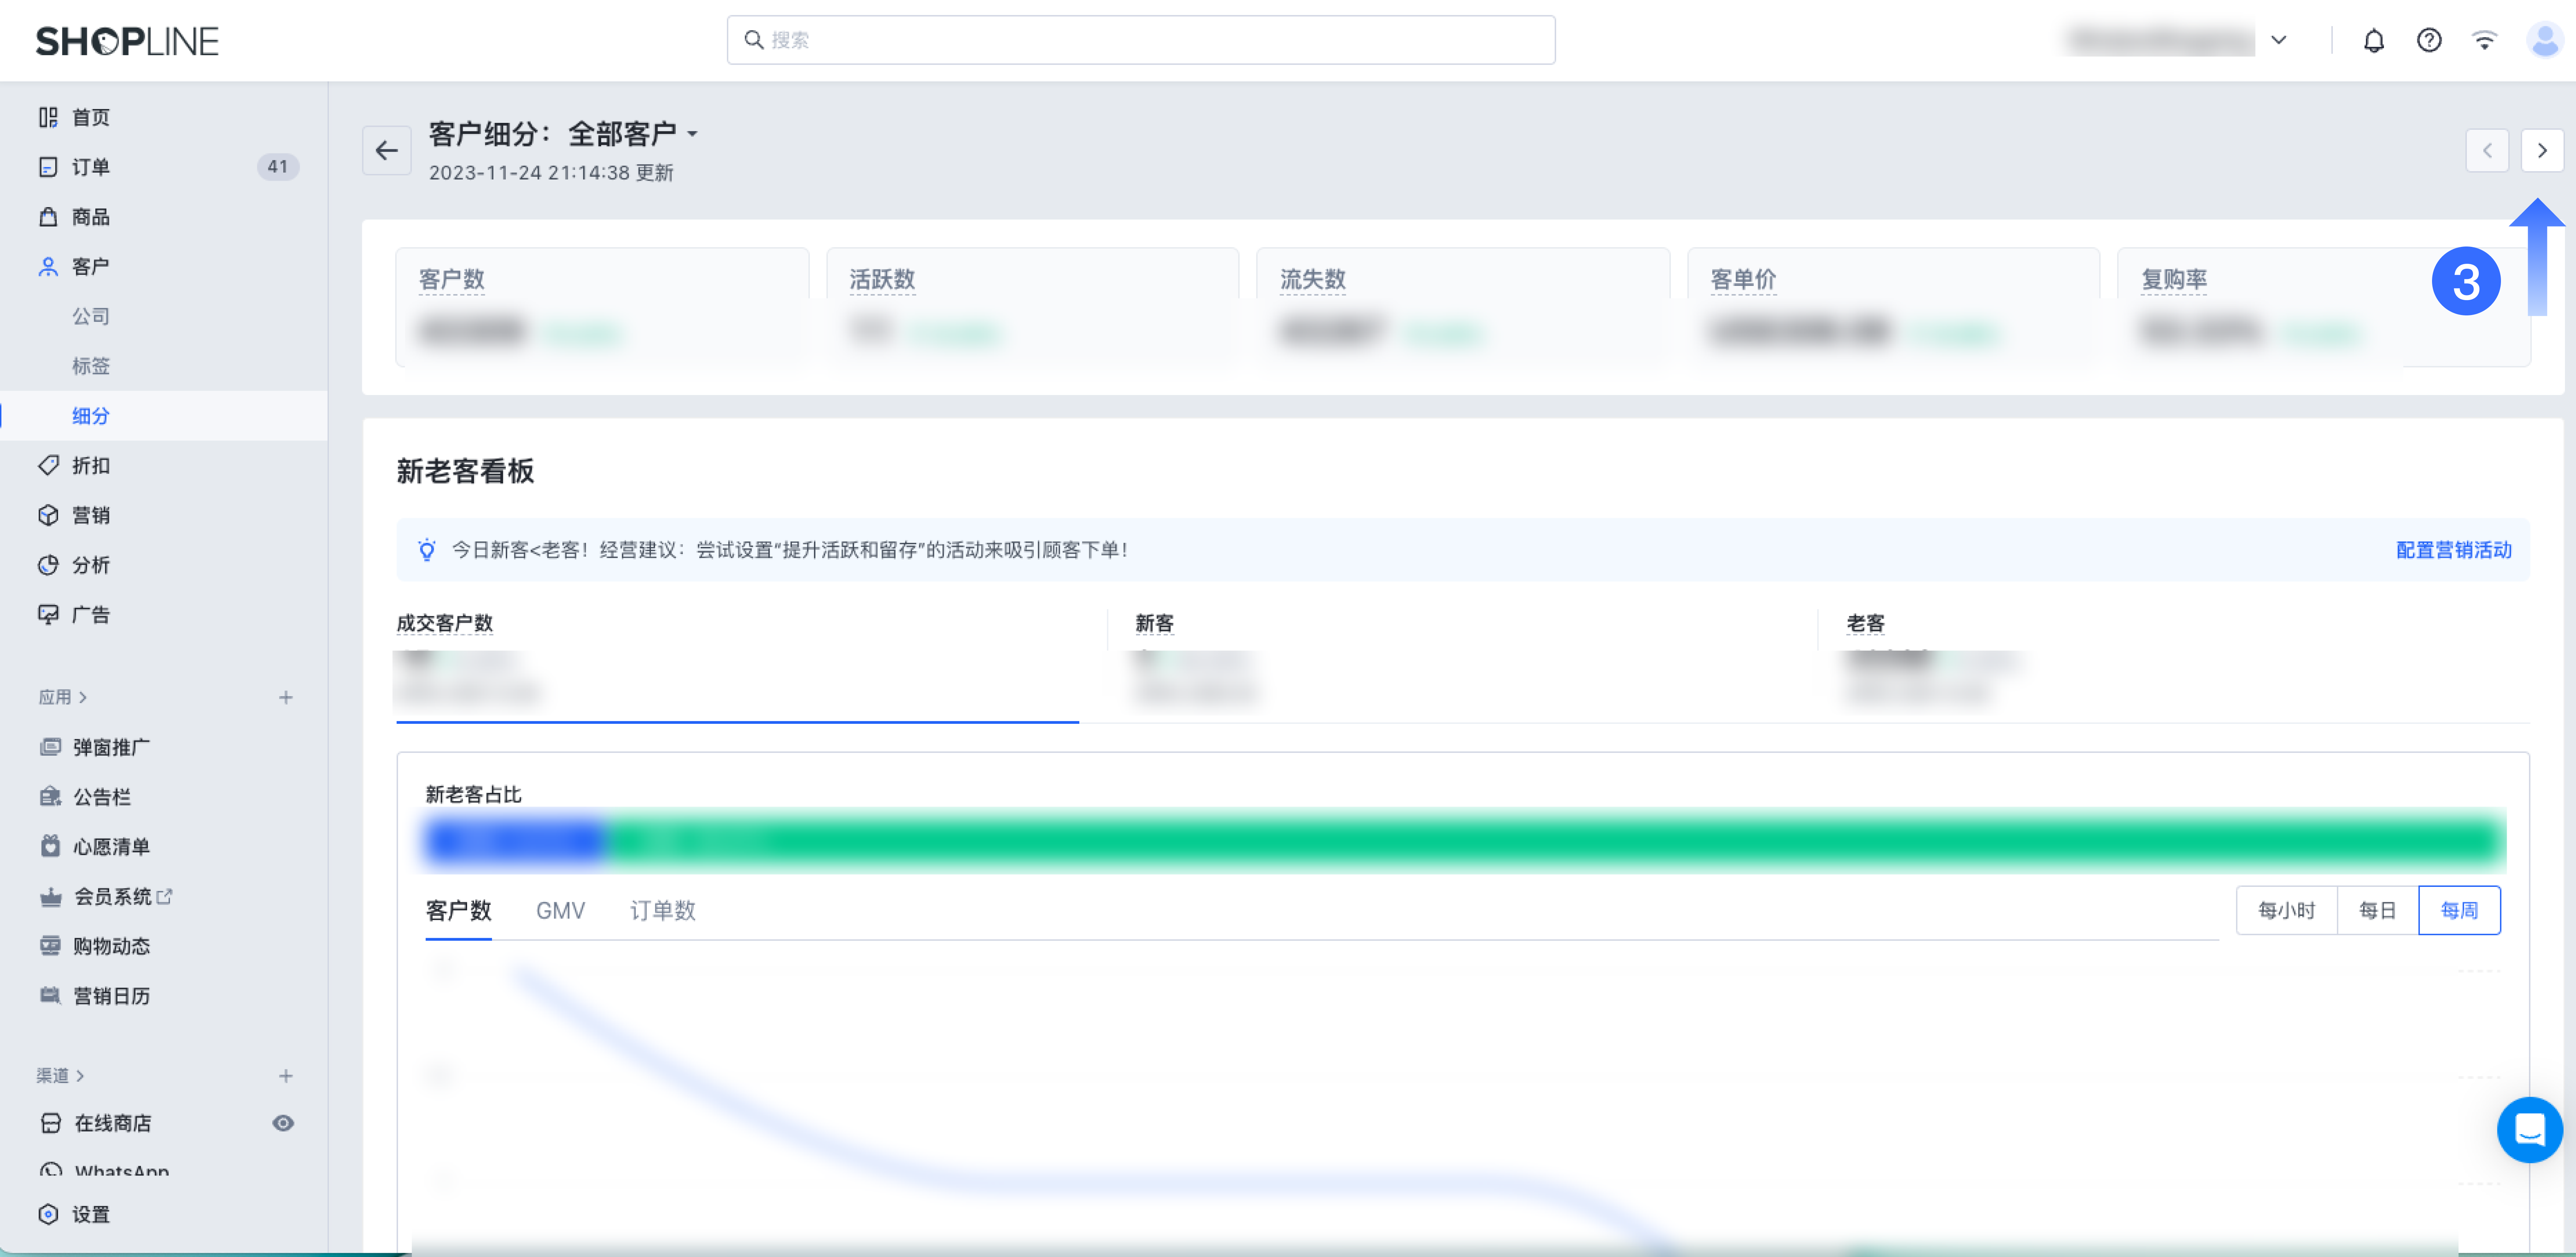
Task: Open the 折扣 discounts section
Action: tap(90, 465)
